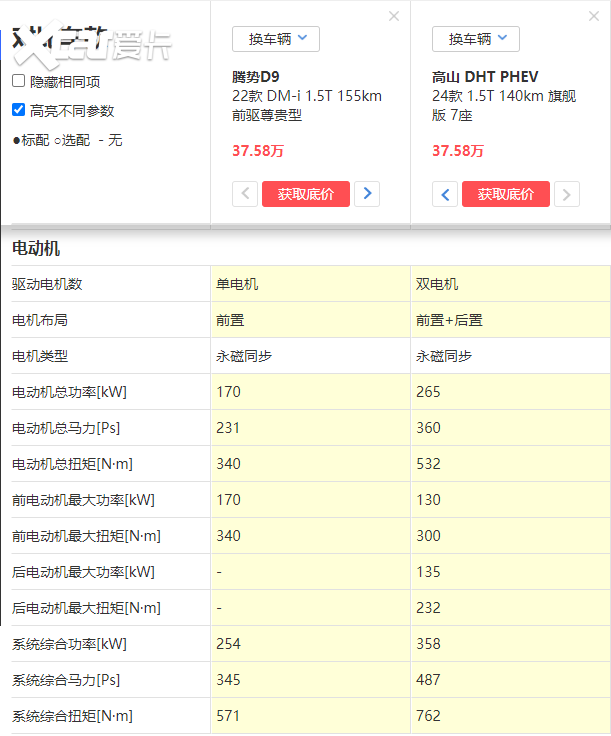Open the 高山 DHT PHEV model title link
The height and width of the screenshot is (736, 611).
[485, 77]
